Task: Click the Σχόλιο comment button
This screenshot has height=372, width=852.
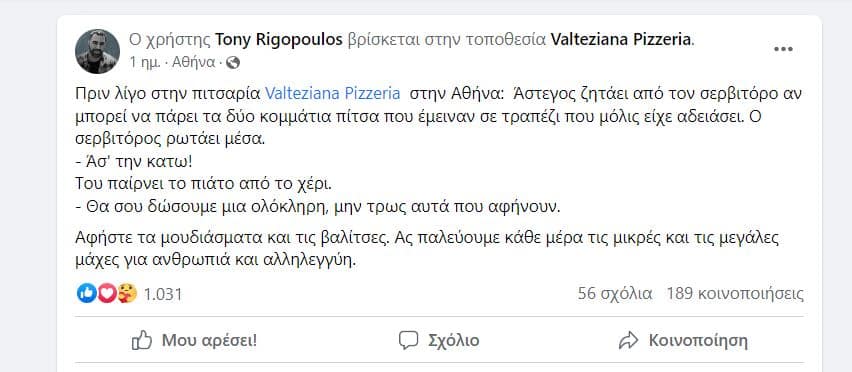Action: [439, 341]
